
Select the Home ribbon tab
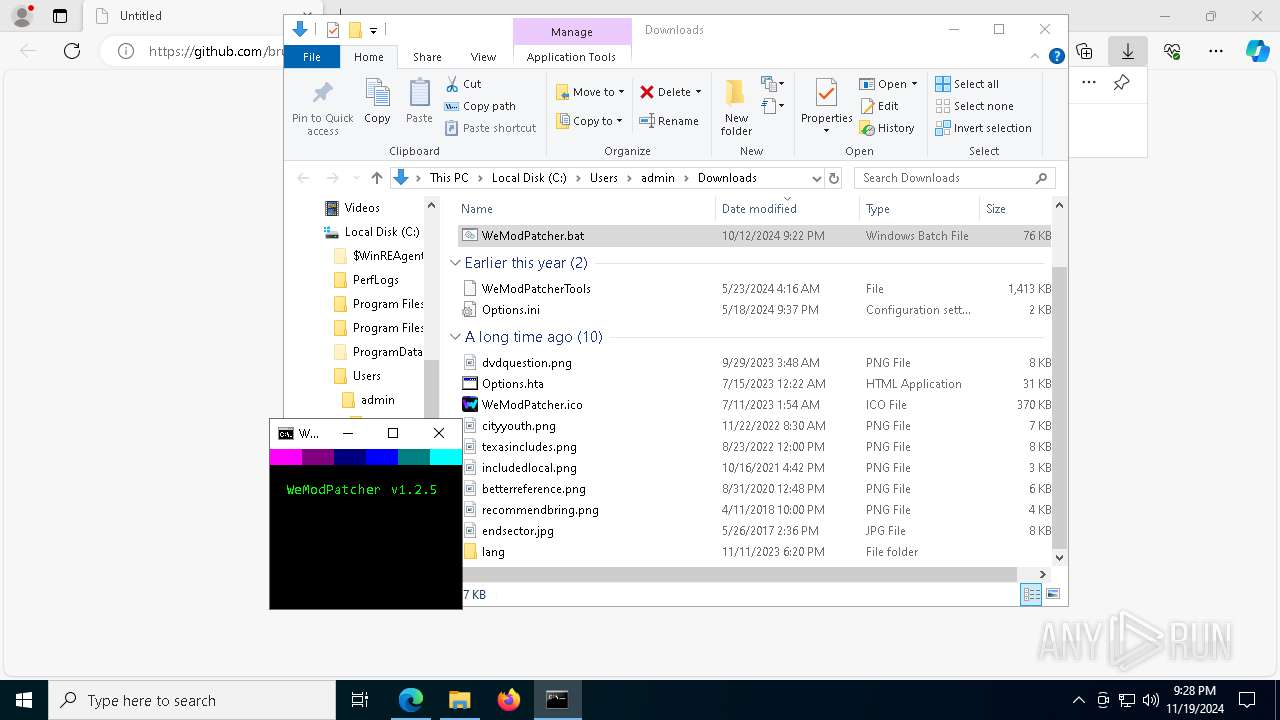368,57
